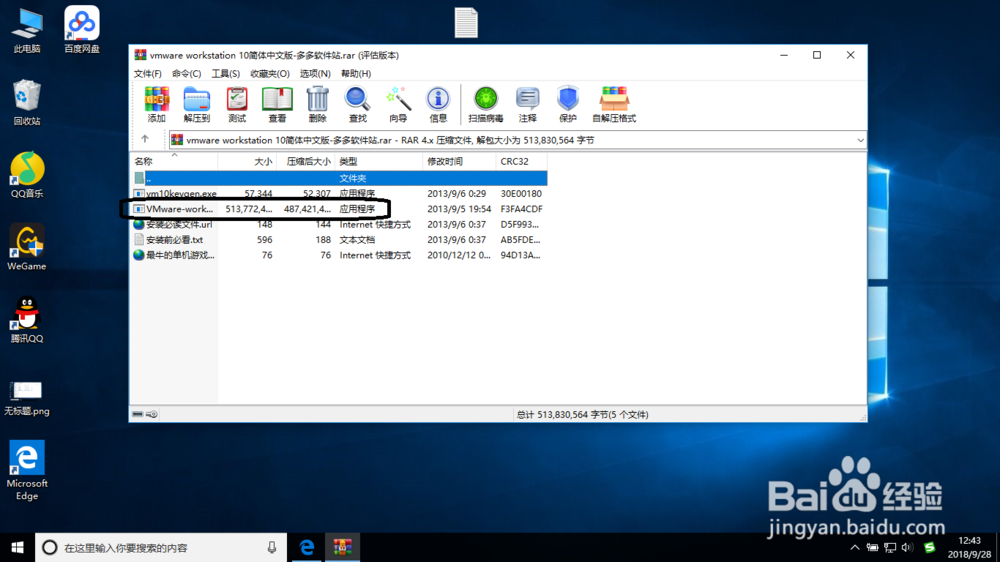Select the 最牛的单机游戏 shortcut row
The width and height of the screenshot is (1000, 562).
pyautogui.click(x=339, y=255)
